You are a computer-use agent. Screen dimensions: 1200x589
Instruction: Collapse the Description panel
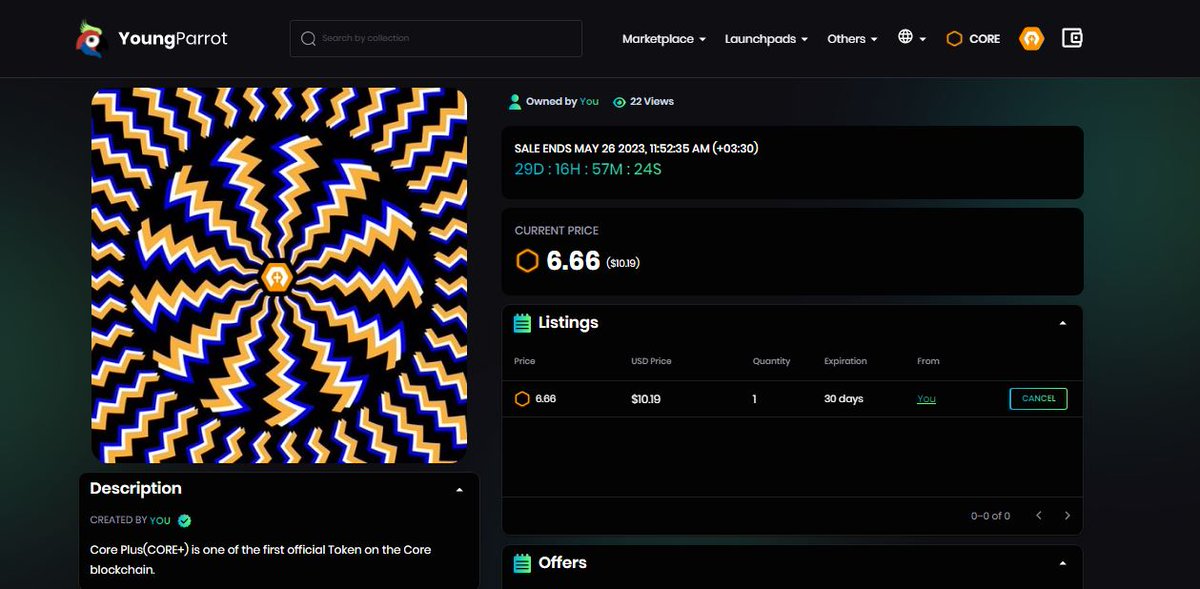(x=459, y=488)
